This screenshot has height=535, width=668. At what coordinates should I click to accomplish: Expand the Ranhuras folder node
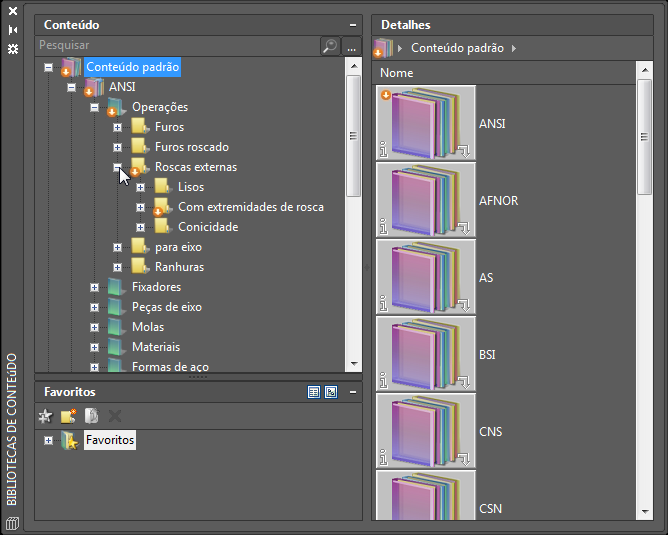click(x=118, y=268)
